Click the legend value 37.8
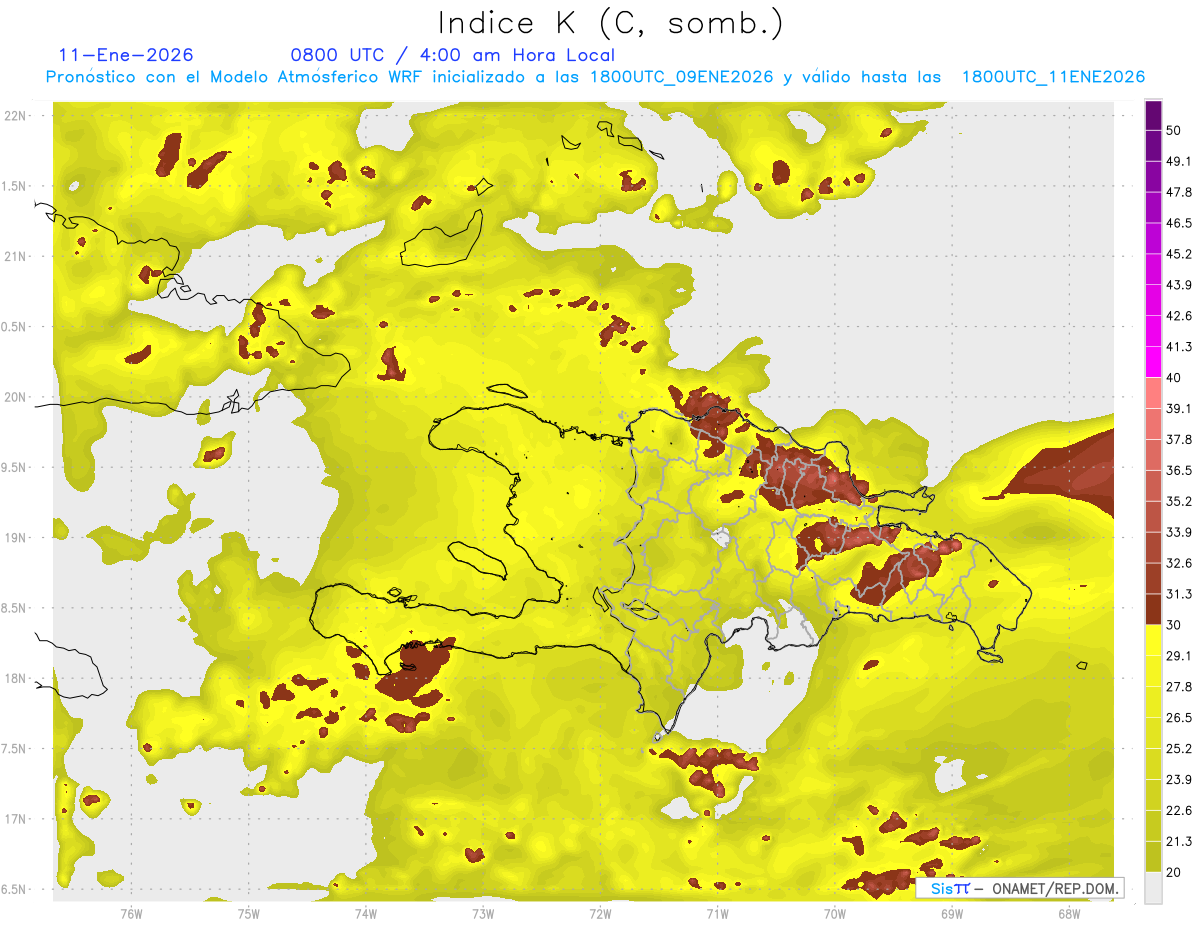The image size is (1200, 927). (1179, 439)
